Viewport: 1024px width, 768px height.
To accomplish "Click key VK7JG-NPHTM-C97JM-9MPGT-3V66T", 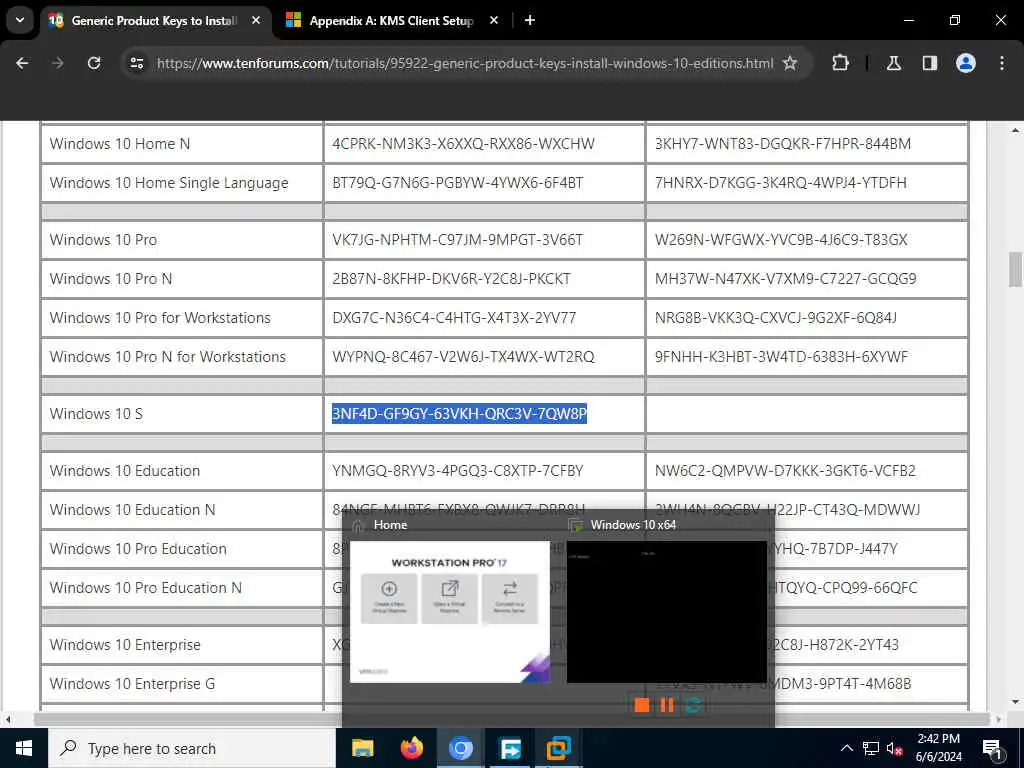I will click(457, 240).
